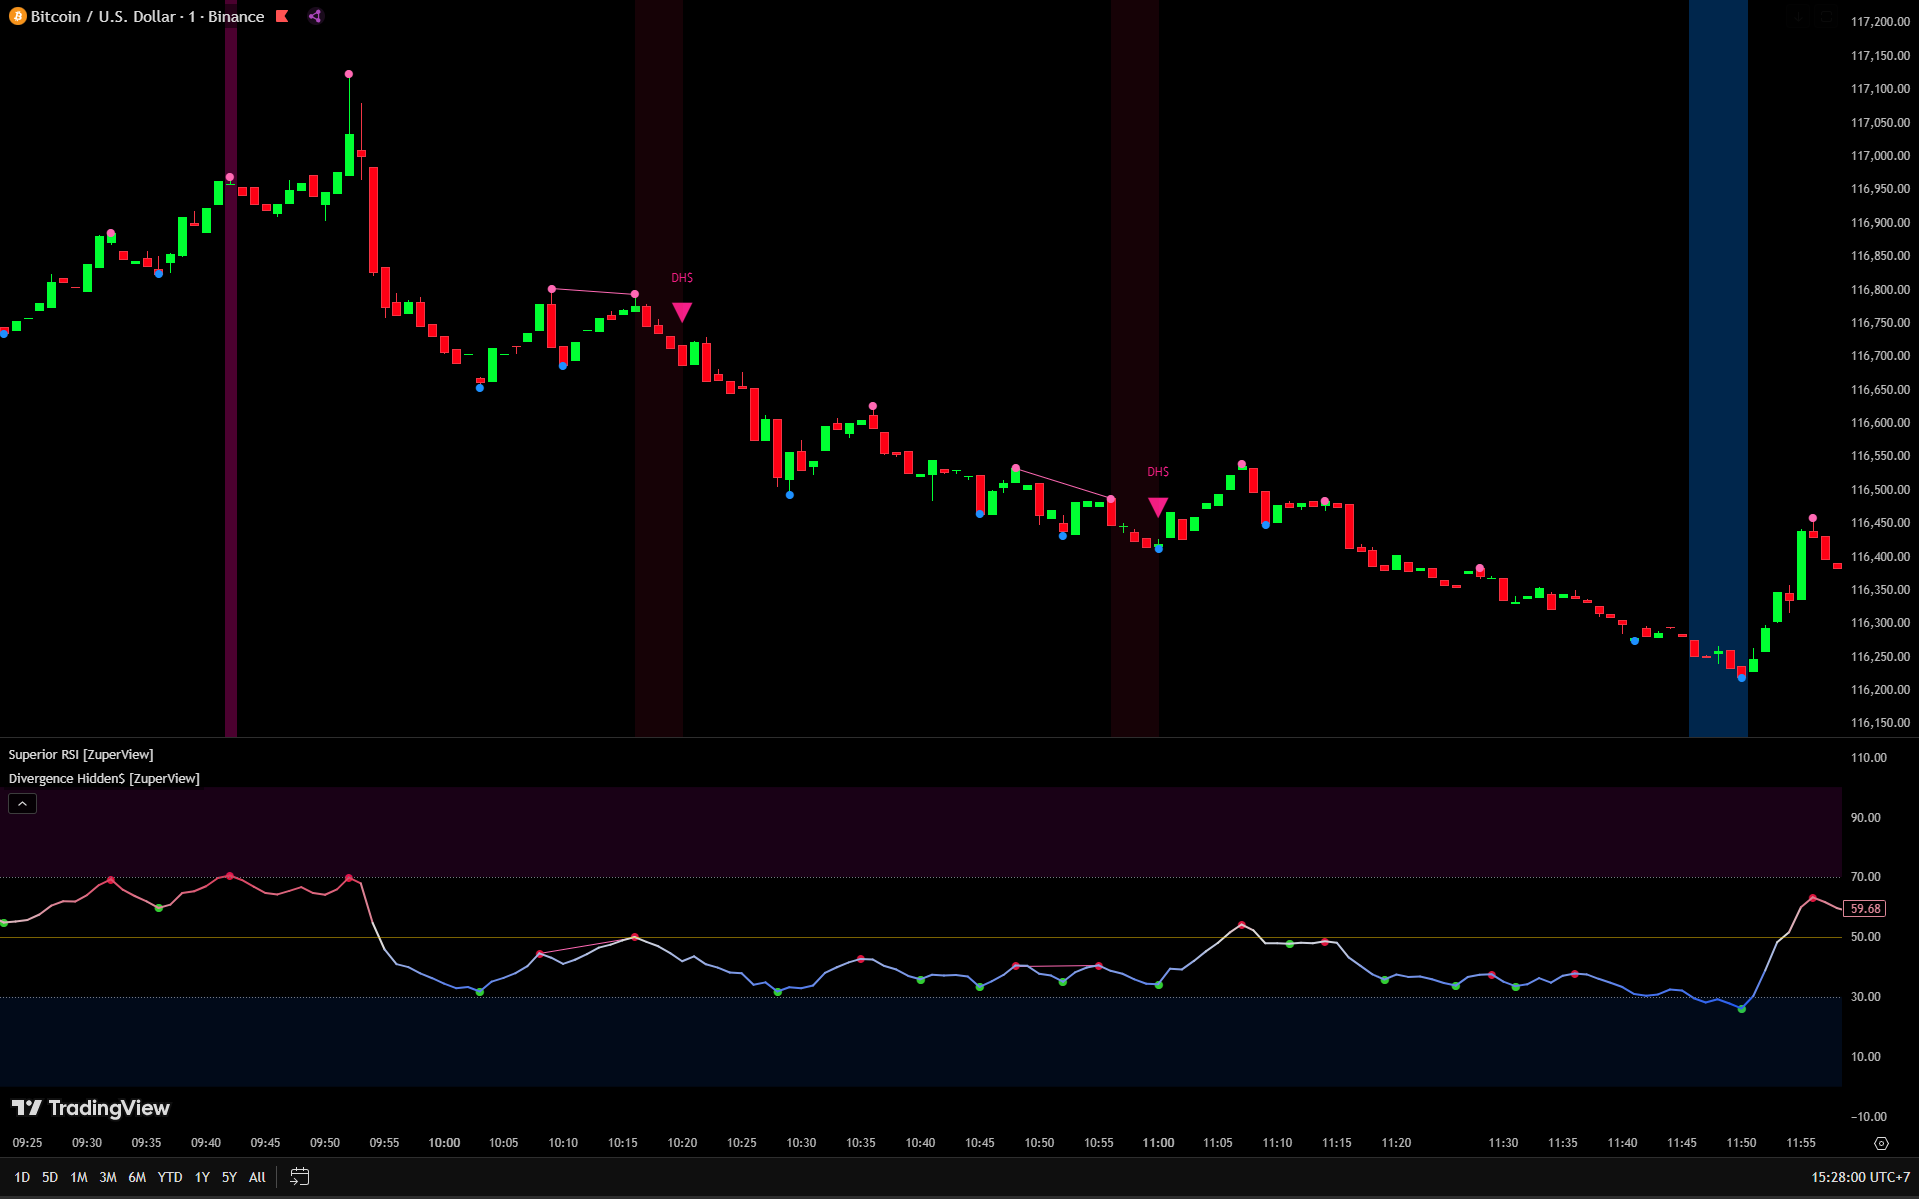Open the Go to date calendar icon
The width and height of the screenshot is (1919, 1199).
299,1177
